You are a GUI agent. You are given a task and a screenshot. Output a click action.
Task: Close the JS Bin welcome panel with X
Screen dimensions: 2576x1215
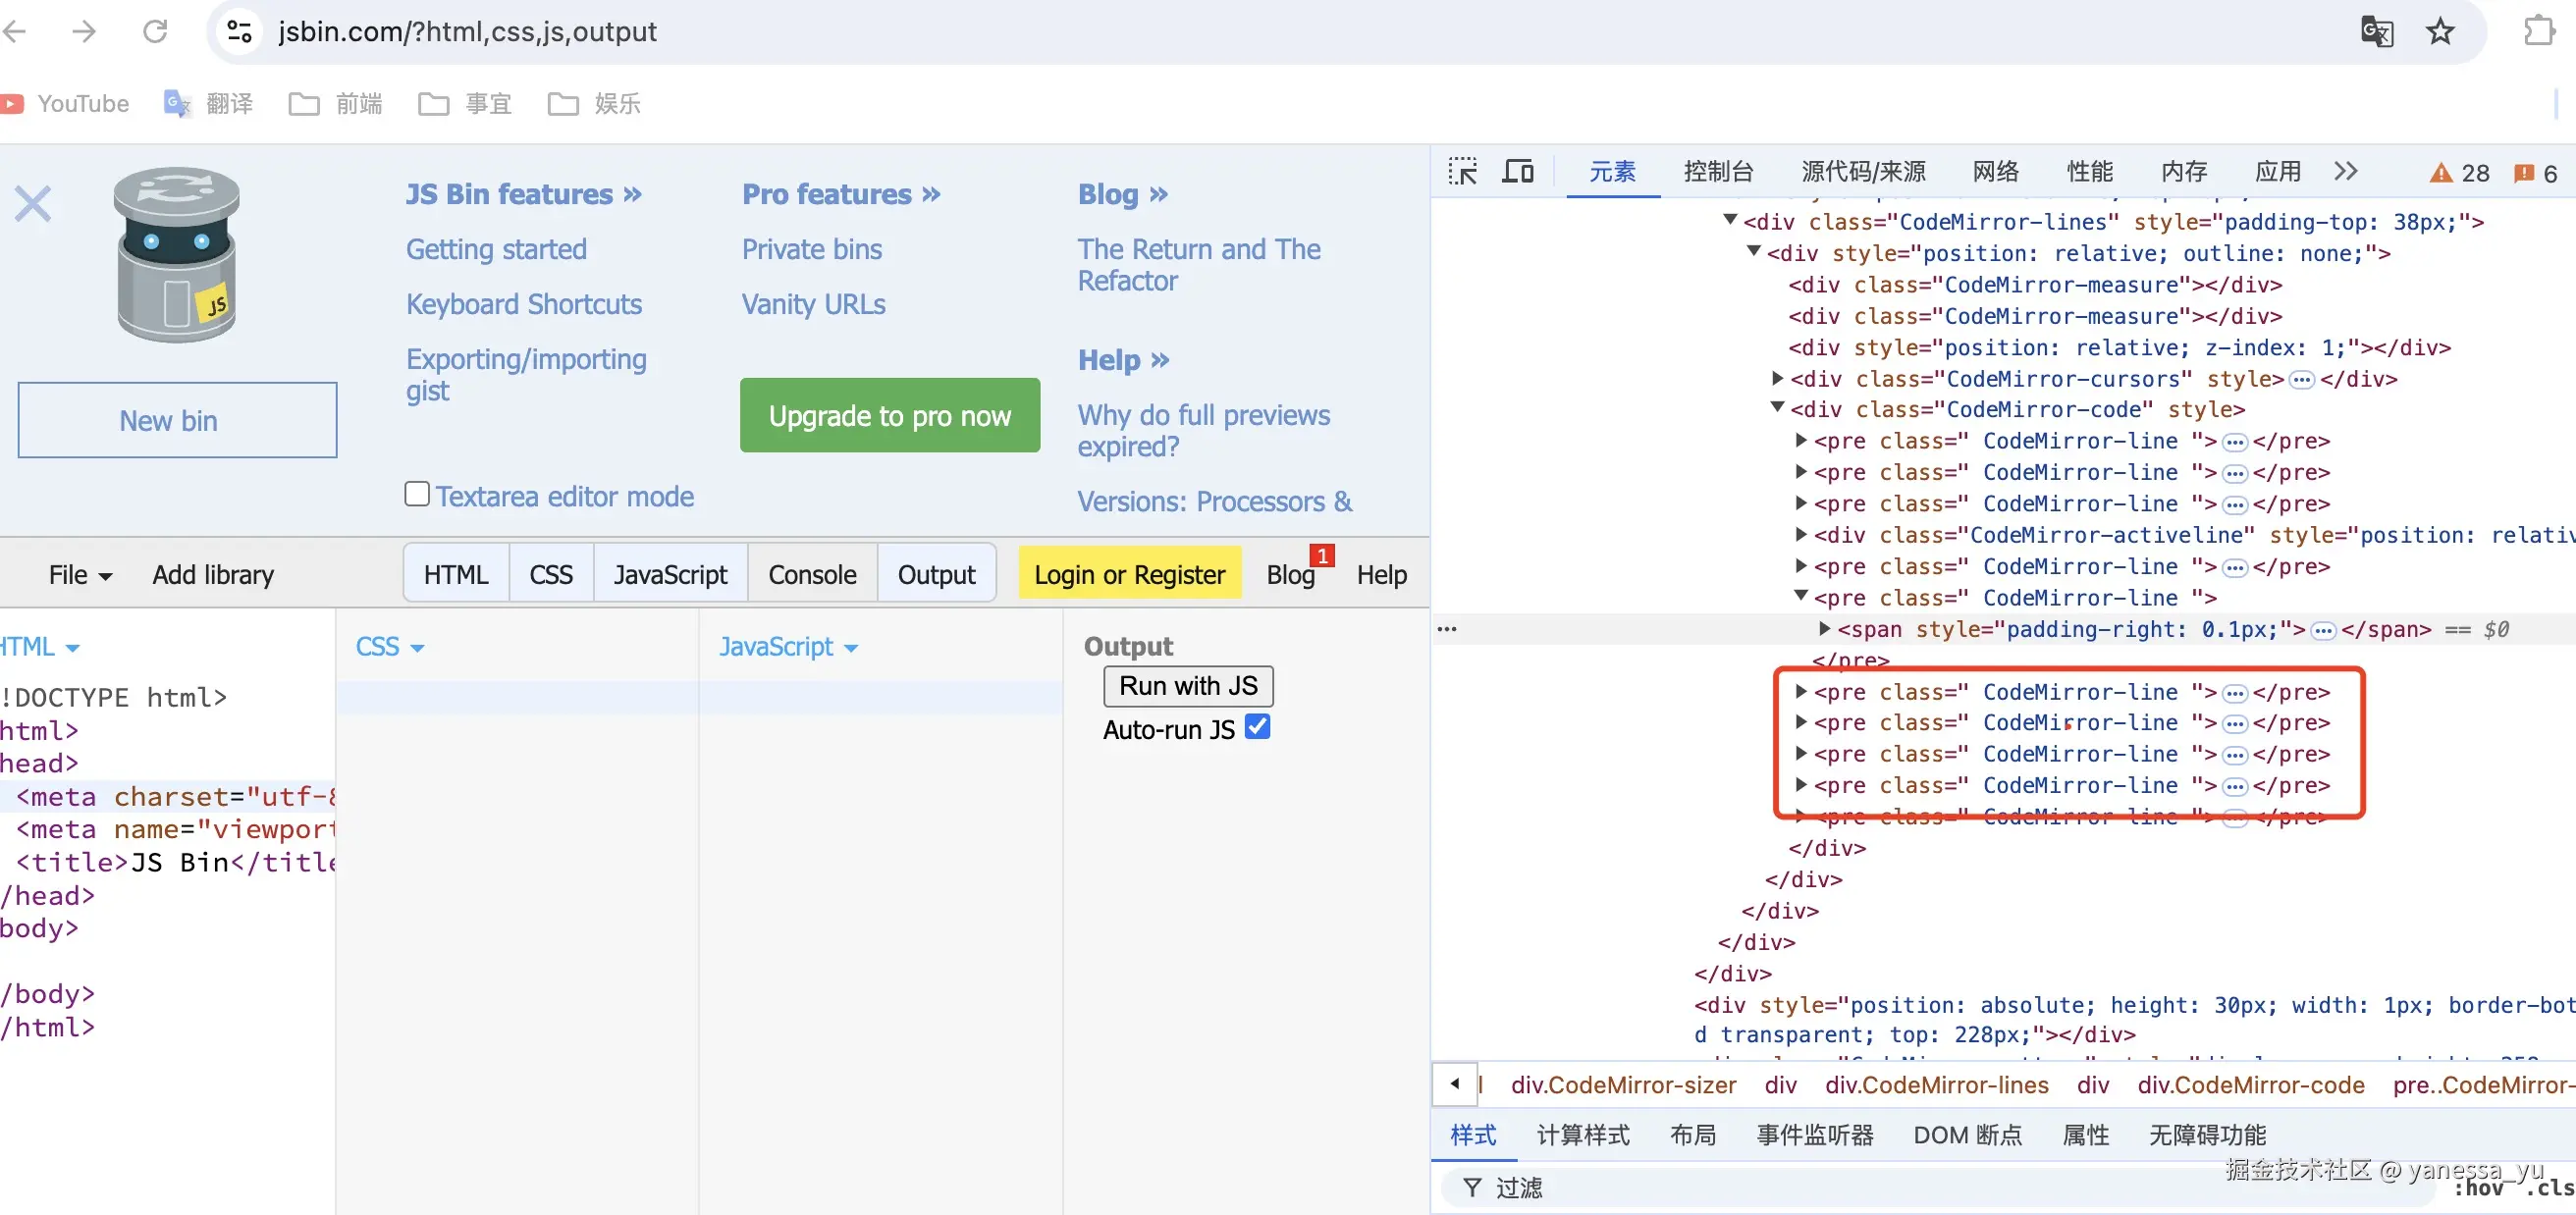point(33,204)
